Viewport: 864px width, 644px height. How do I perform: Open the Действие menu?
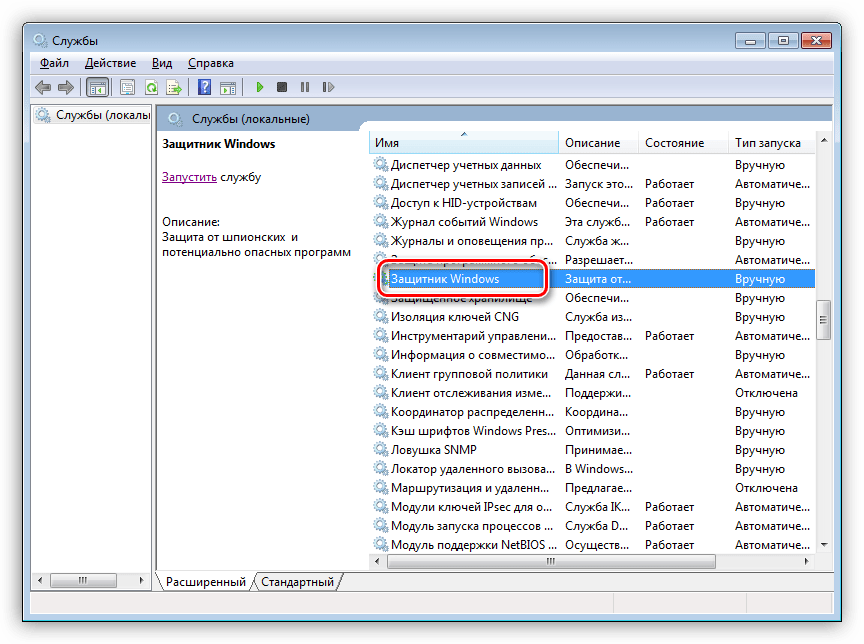click(x=110, y=63)
